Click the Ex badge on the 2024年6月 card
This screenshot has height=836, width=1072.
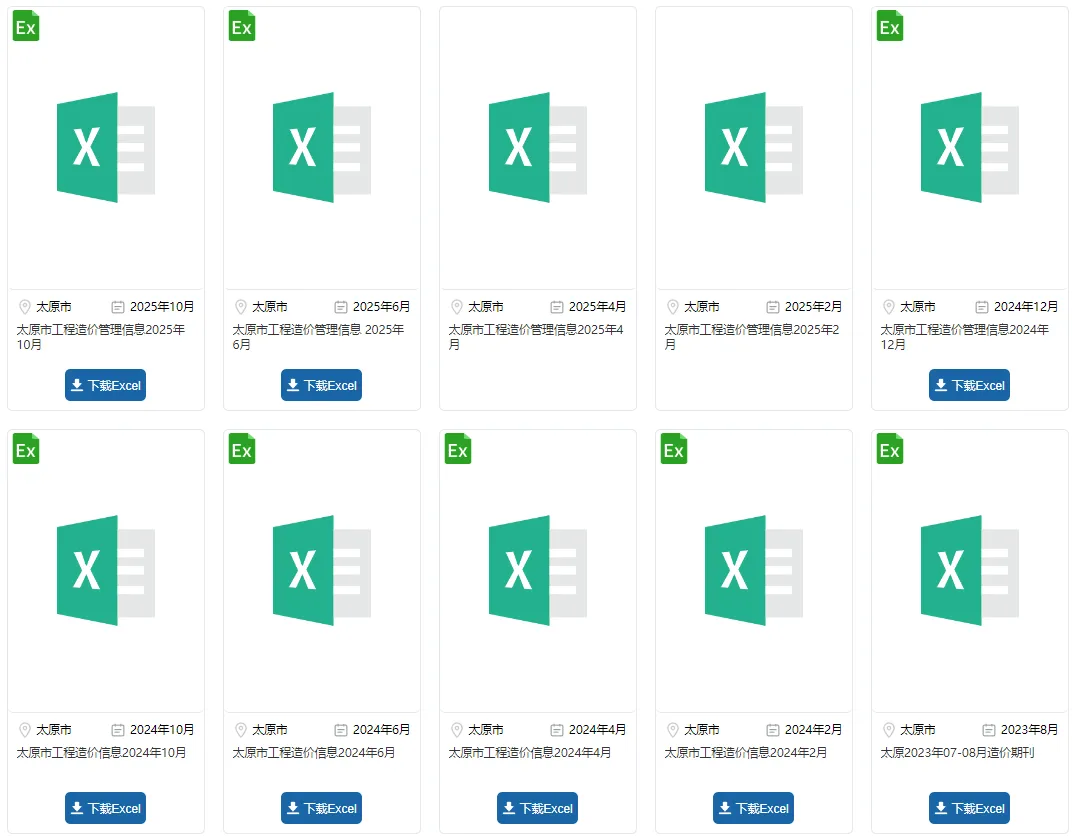point(242,449)
